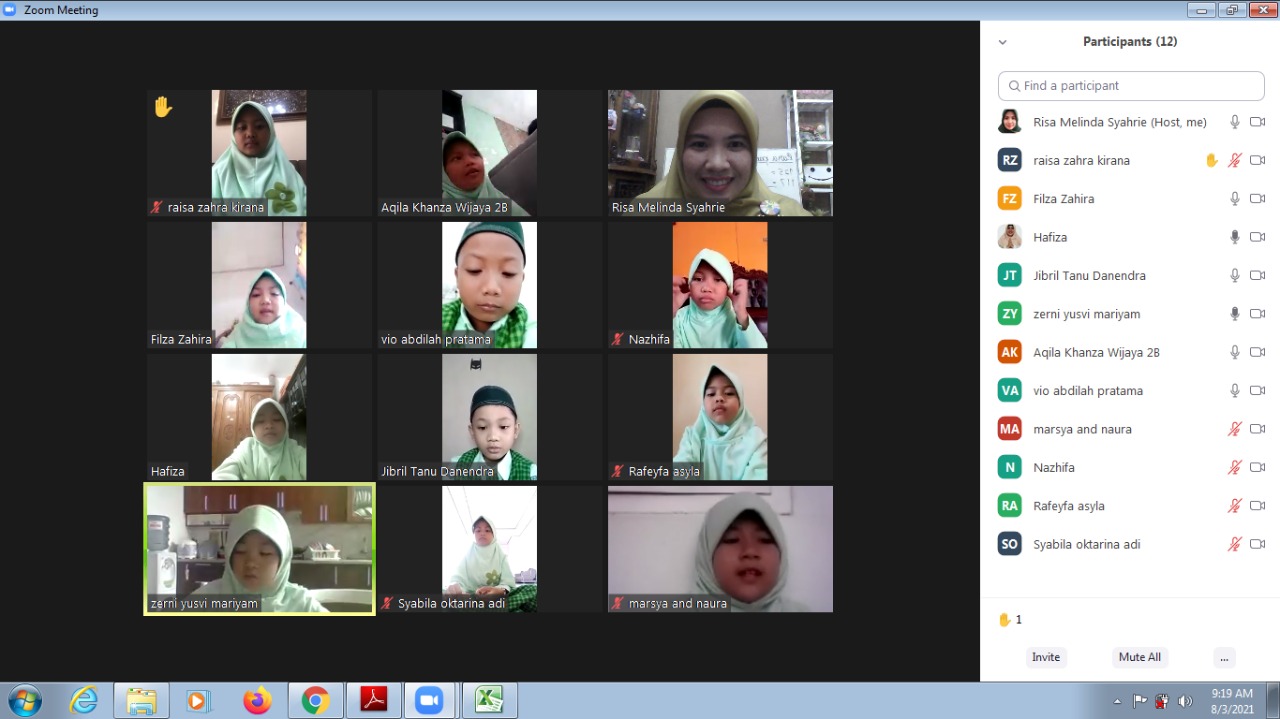Click the ZY avatar for zerni yusvi mariyam
The width and height of the screenshot is (1280, 719).
[1010, 314]
